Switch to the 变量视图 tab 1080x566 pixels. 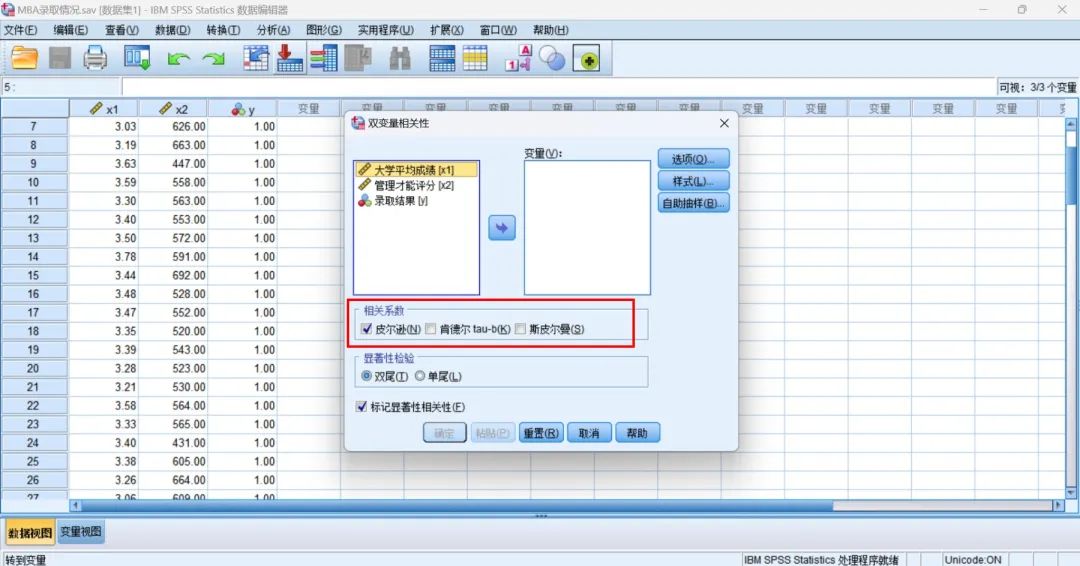click(x=81, y=532)
